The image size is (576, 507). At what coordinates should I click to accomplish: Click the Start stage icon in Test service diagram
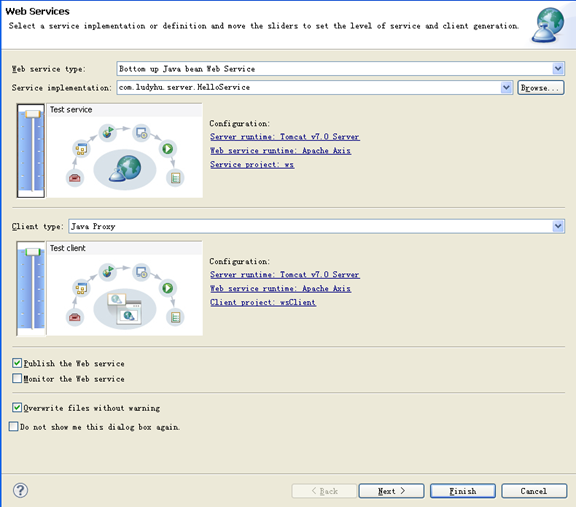click(168, 149)
